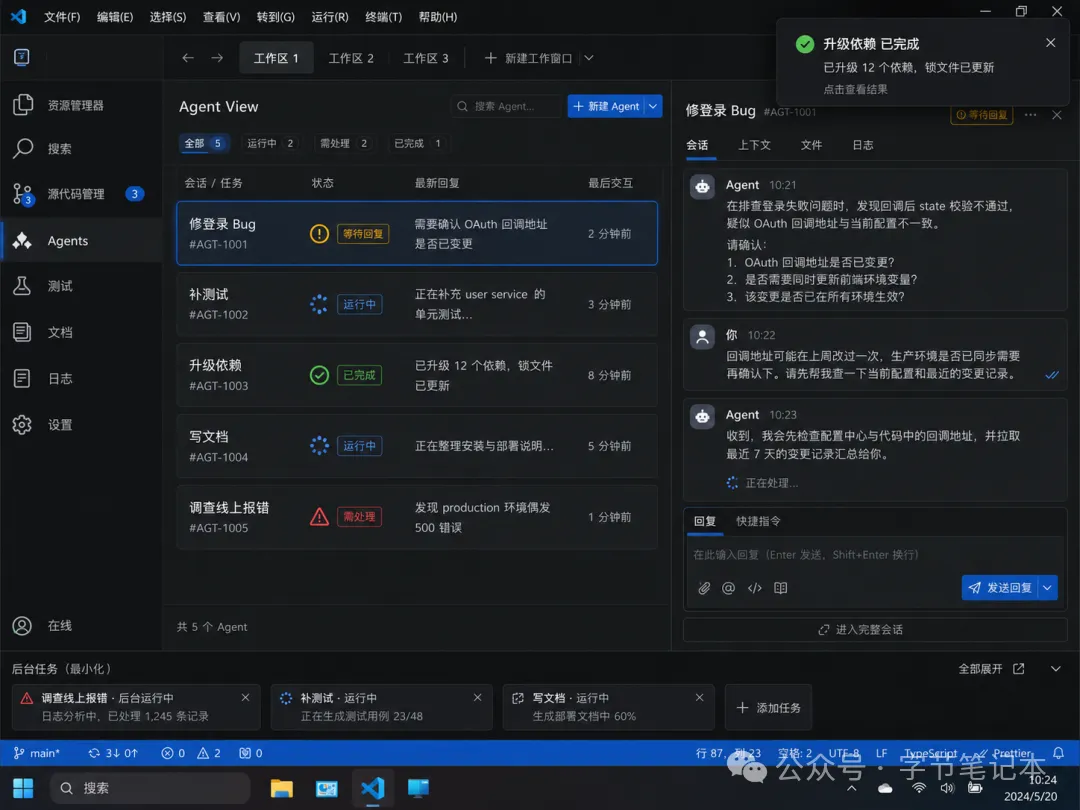
Task: Open the 帮助(H) menu
Action: pos(438,17)
